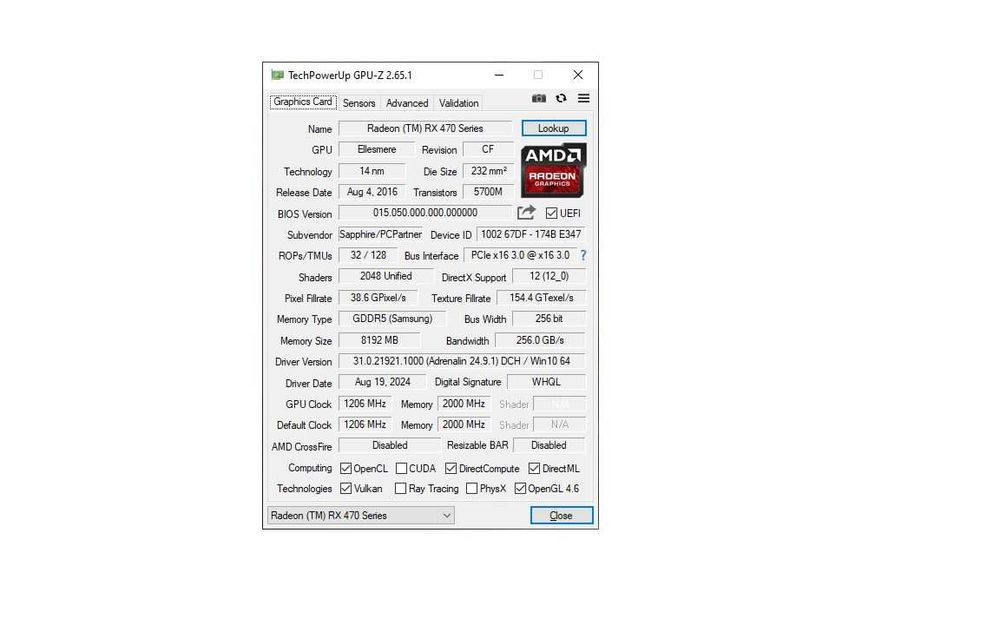Viewport: 1000px width, 625px height.
Task: Click the ROPs/TMUs value 32 / 128
Action: point(369,255)
